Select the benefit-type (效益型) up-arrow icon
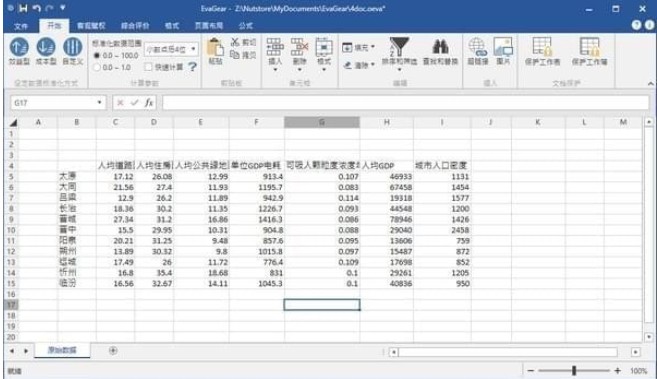This screenshot has width=657, height=379. (x=19, y=46)
